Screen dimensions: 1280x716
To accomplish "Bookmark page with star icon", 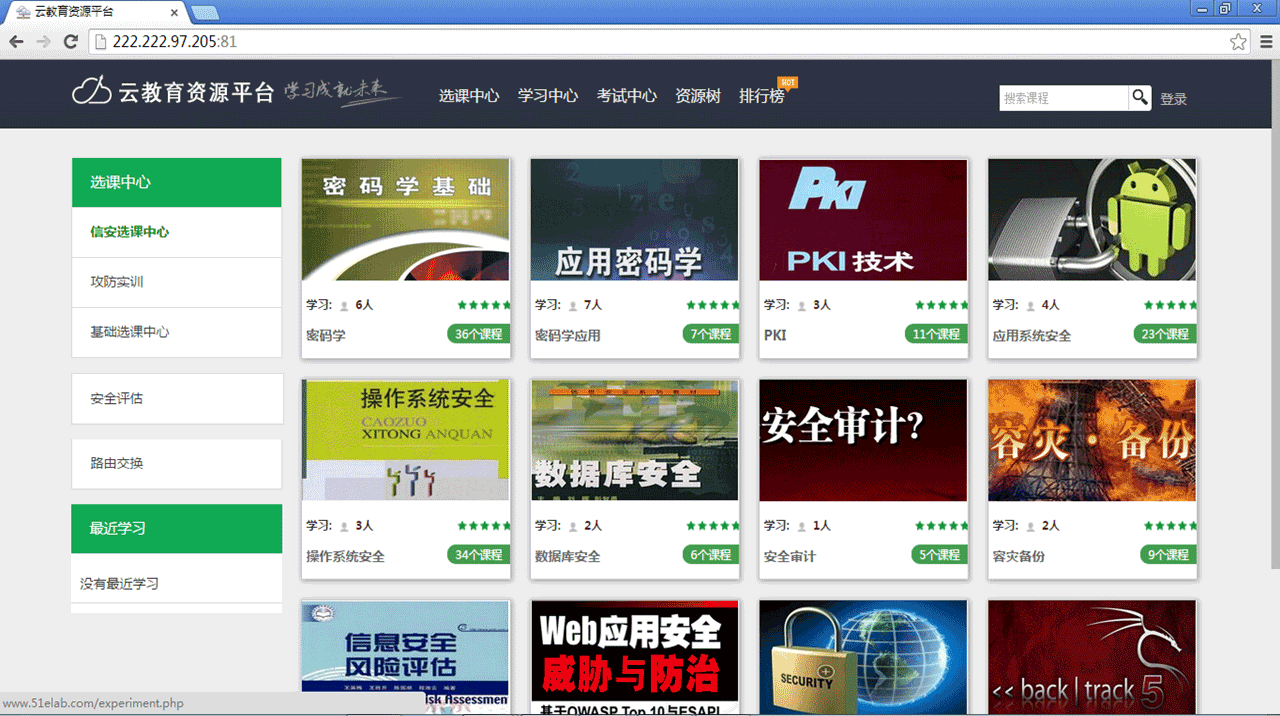I will [1238, 42].
